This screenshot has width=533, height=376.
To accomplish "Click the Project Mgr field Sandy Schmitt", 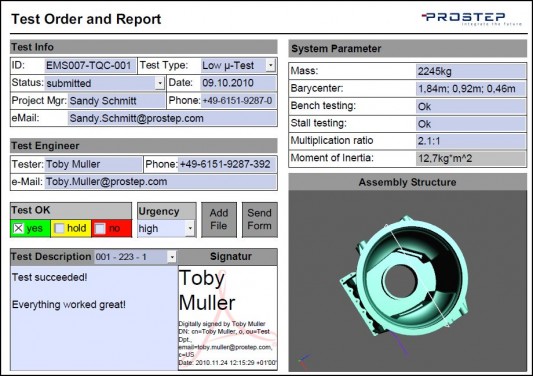I will click(x=116, y=101).
